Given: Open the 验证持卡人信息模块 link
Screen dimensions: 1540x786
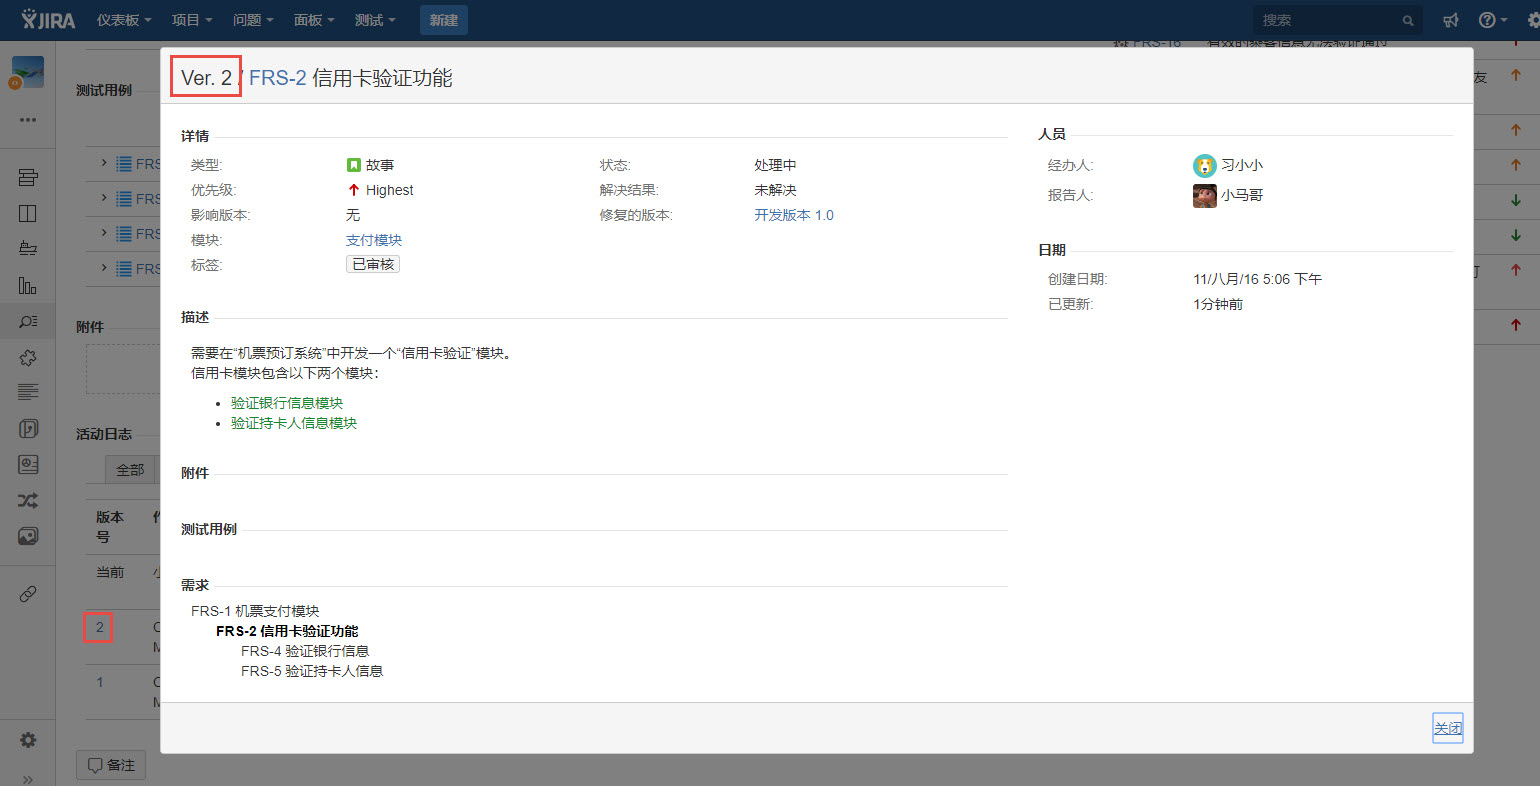Looking at the screenshot, I should click(x=294, y=423).
